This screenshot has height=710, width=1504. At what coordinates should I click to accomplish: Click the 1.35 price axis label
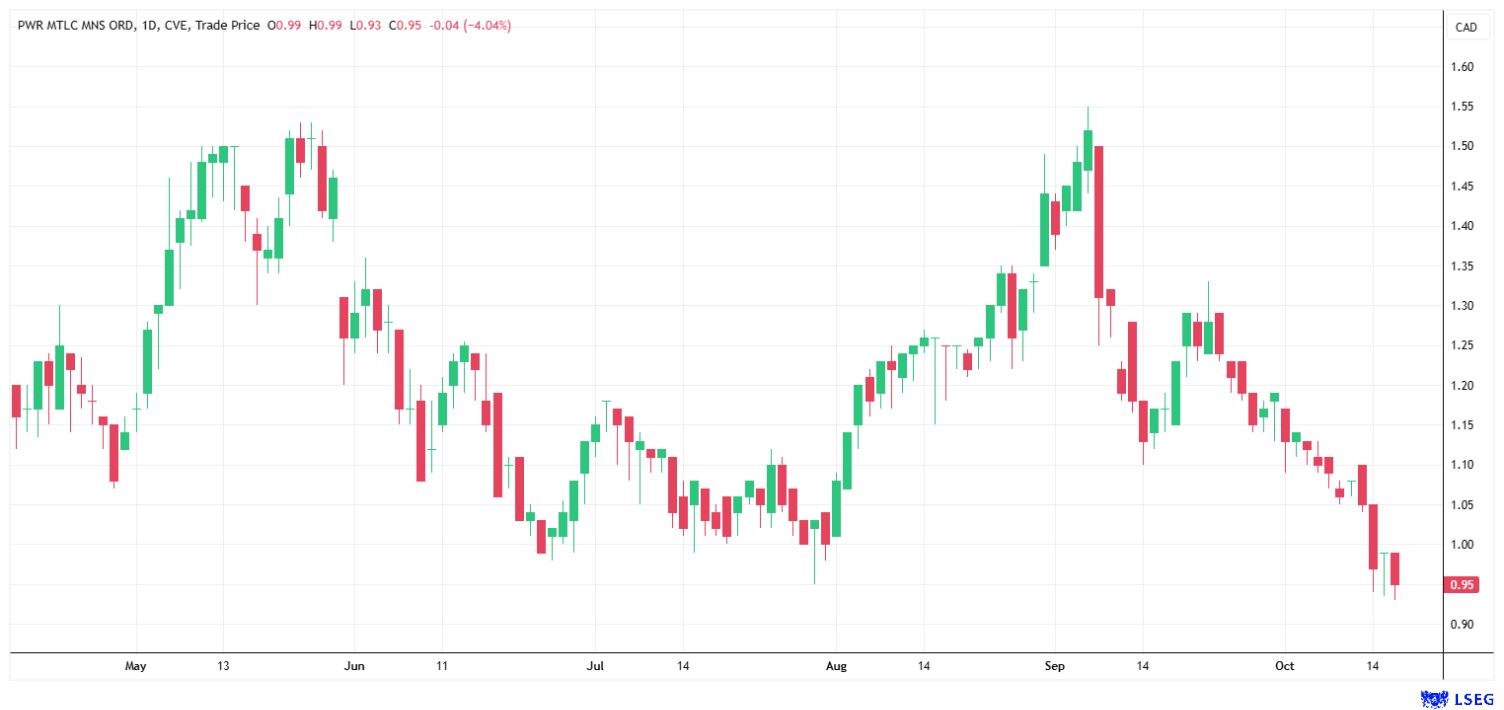coord(1462,266)
